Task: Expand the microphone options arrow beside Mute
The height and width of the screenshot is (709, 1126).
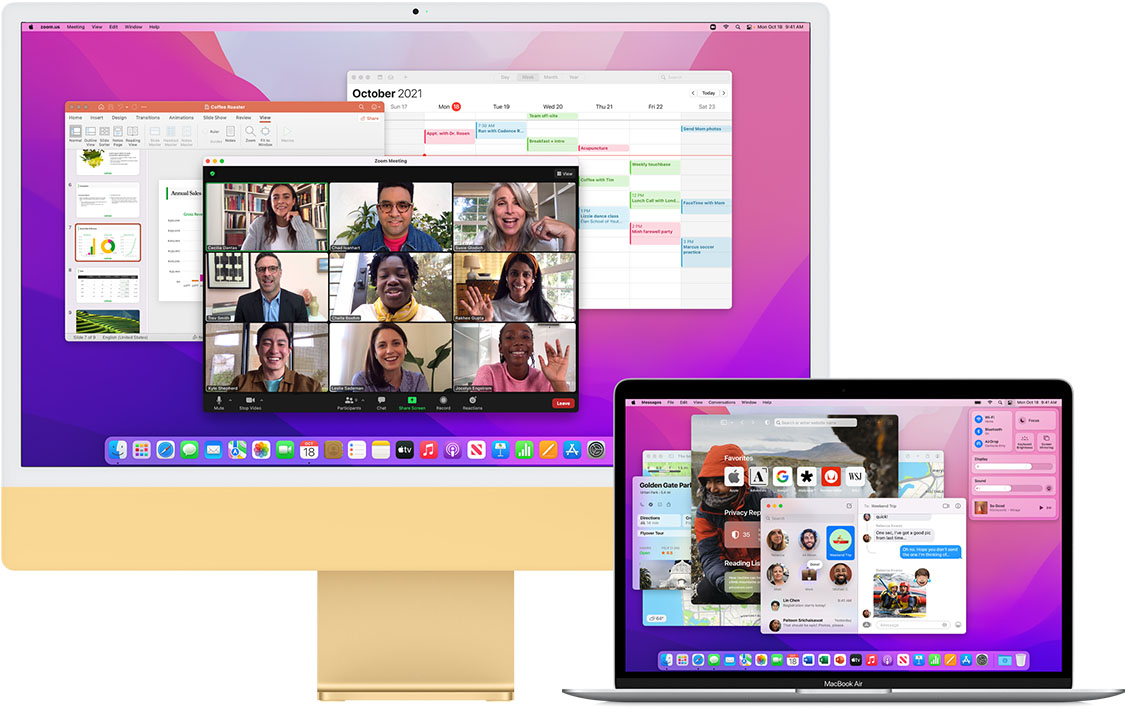Action: click(228, 399)
